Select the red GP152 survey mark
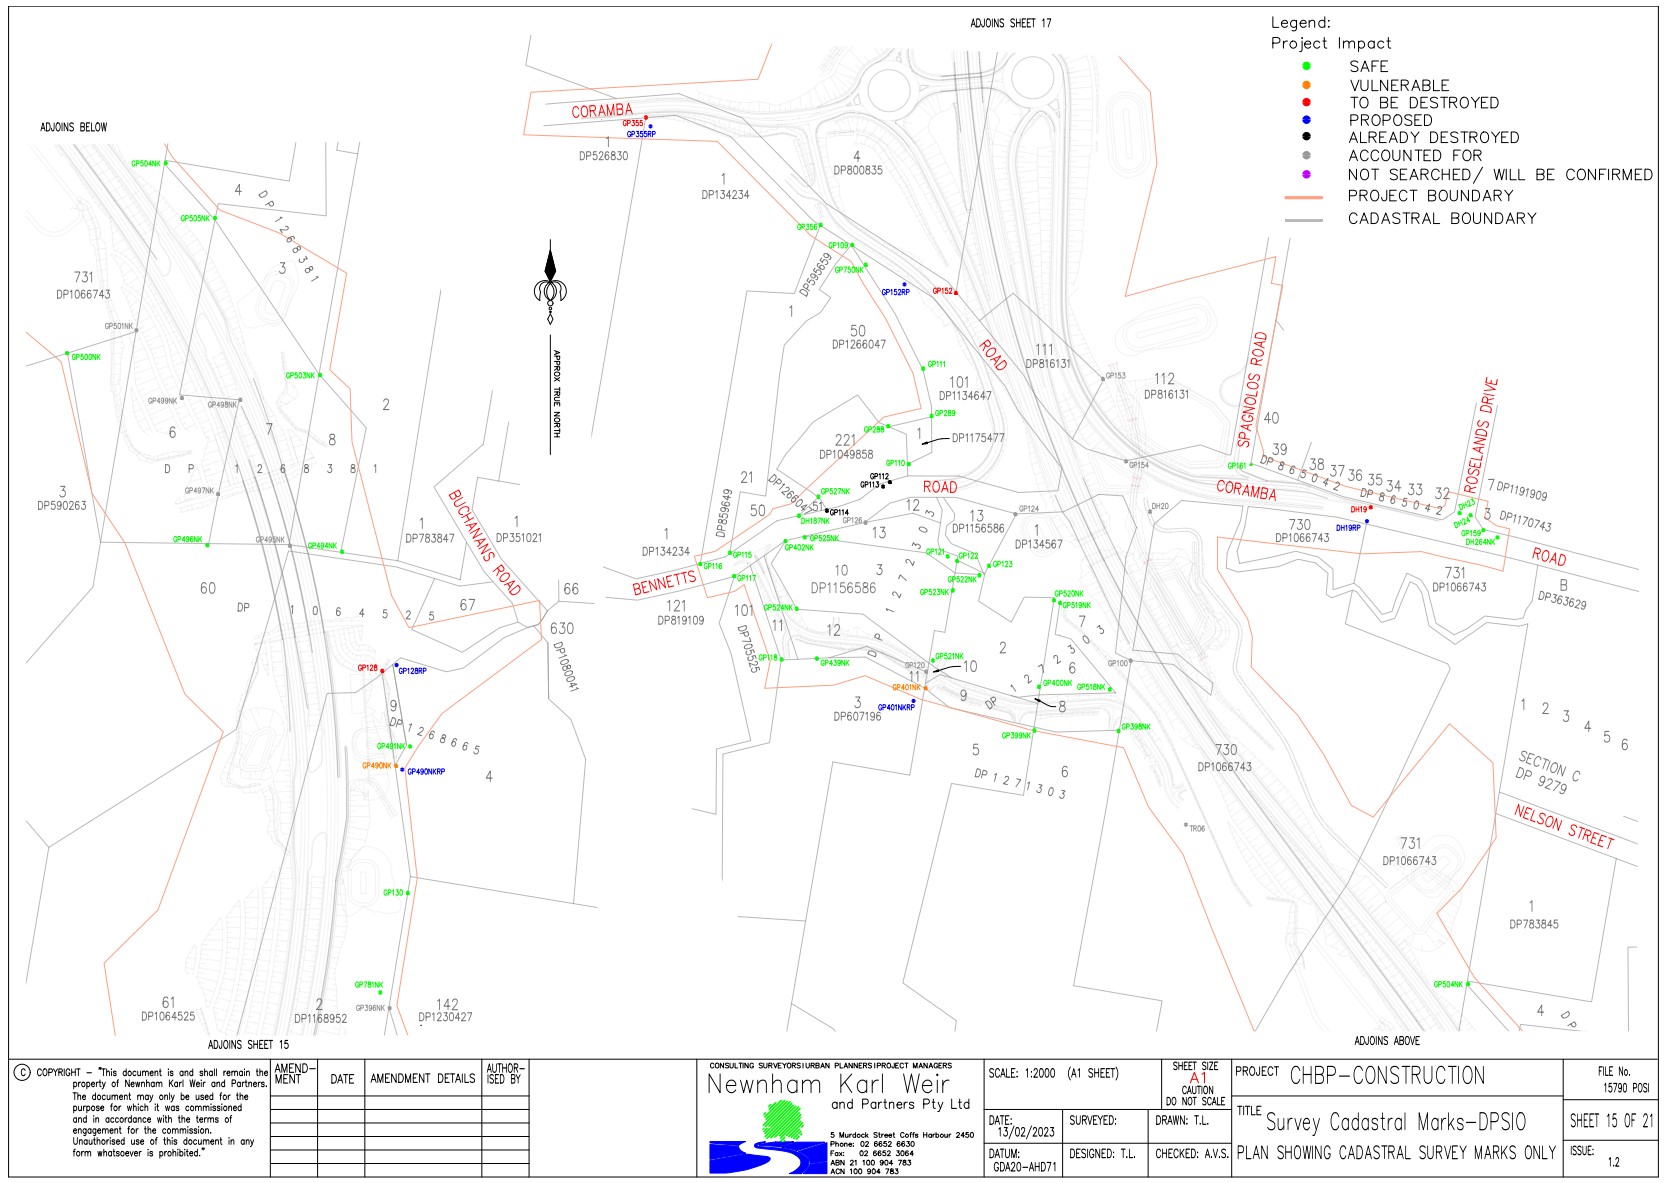Viewport: 1667px width, 1183px height. click(x=956, y=293)
